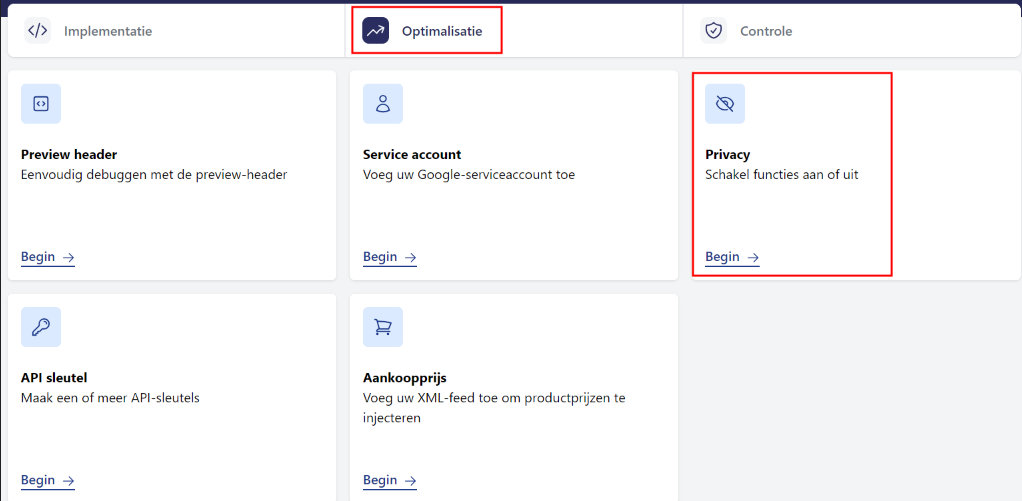Click the Aankoopprijs shopping cart icon
1022x501 pixels.
click(382, 327)
